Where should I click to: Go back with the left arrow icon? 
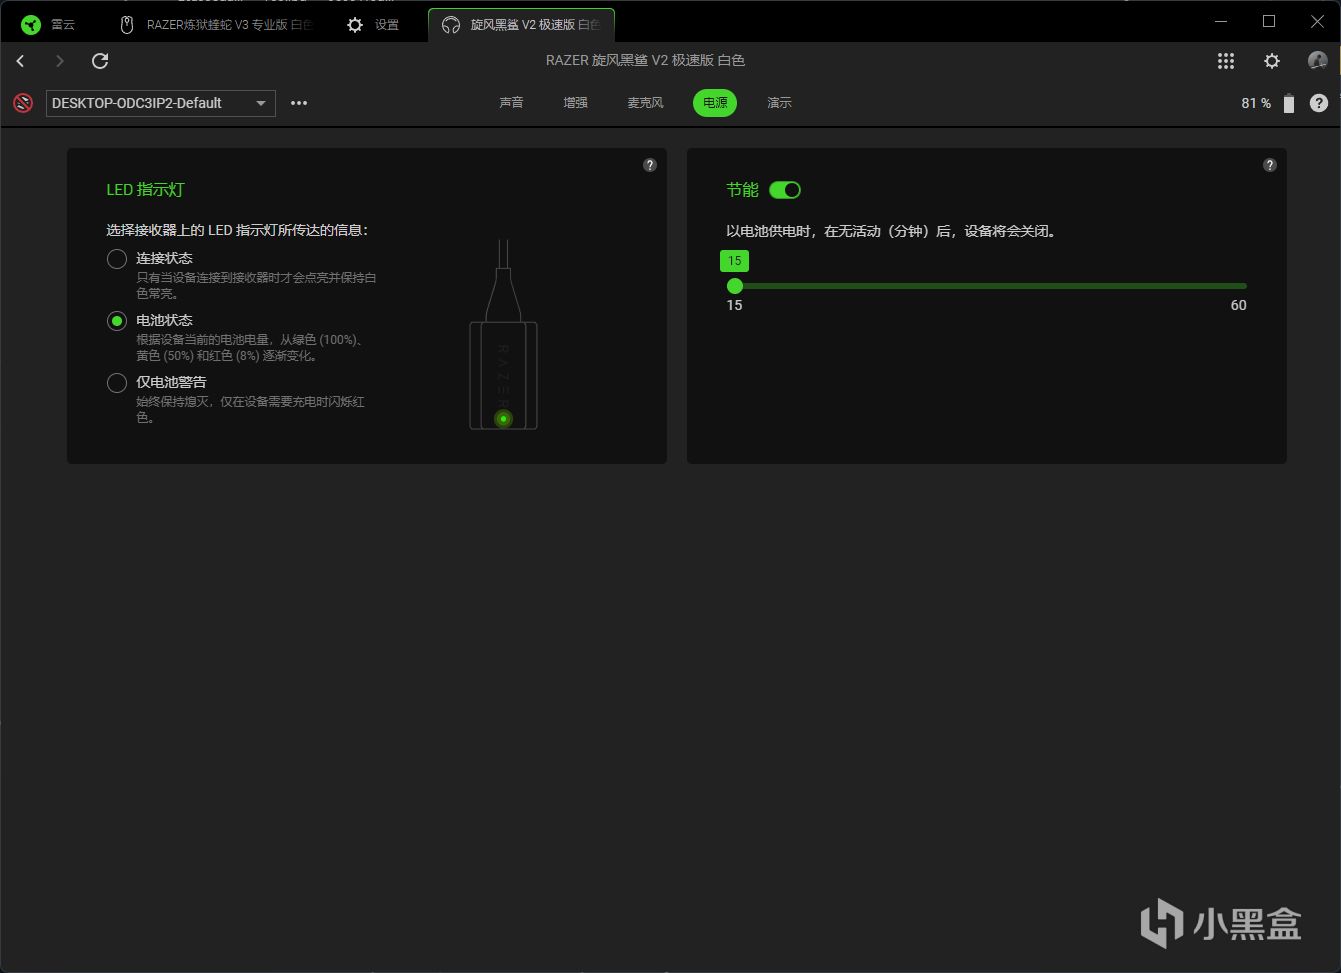(20, 61)
